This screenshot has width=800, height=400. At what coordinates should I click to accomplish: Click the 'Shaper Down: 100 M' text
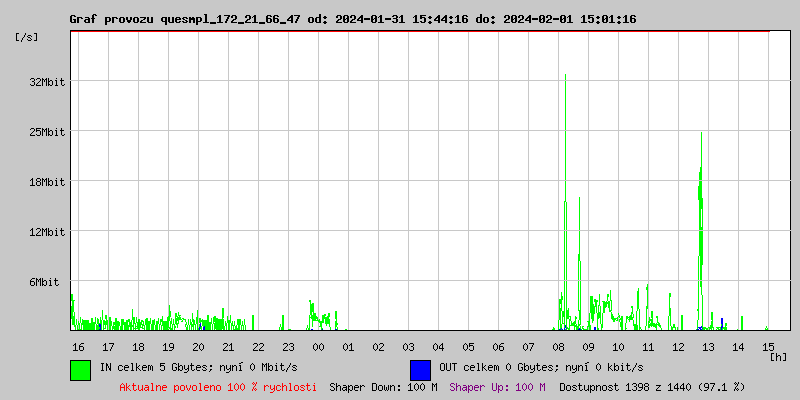383,387
